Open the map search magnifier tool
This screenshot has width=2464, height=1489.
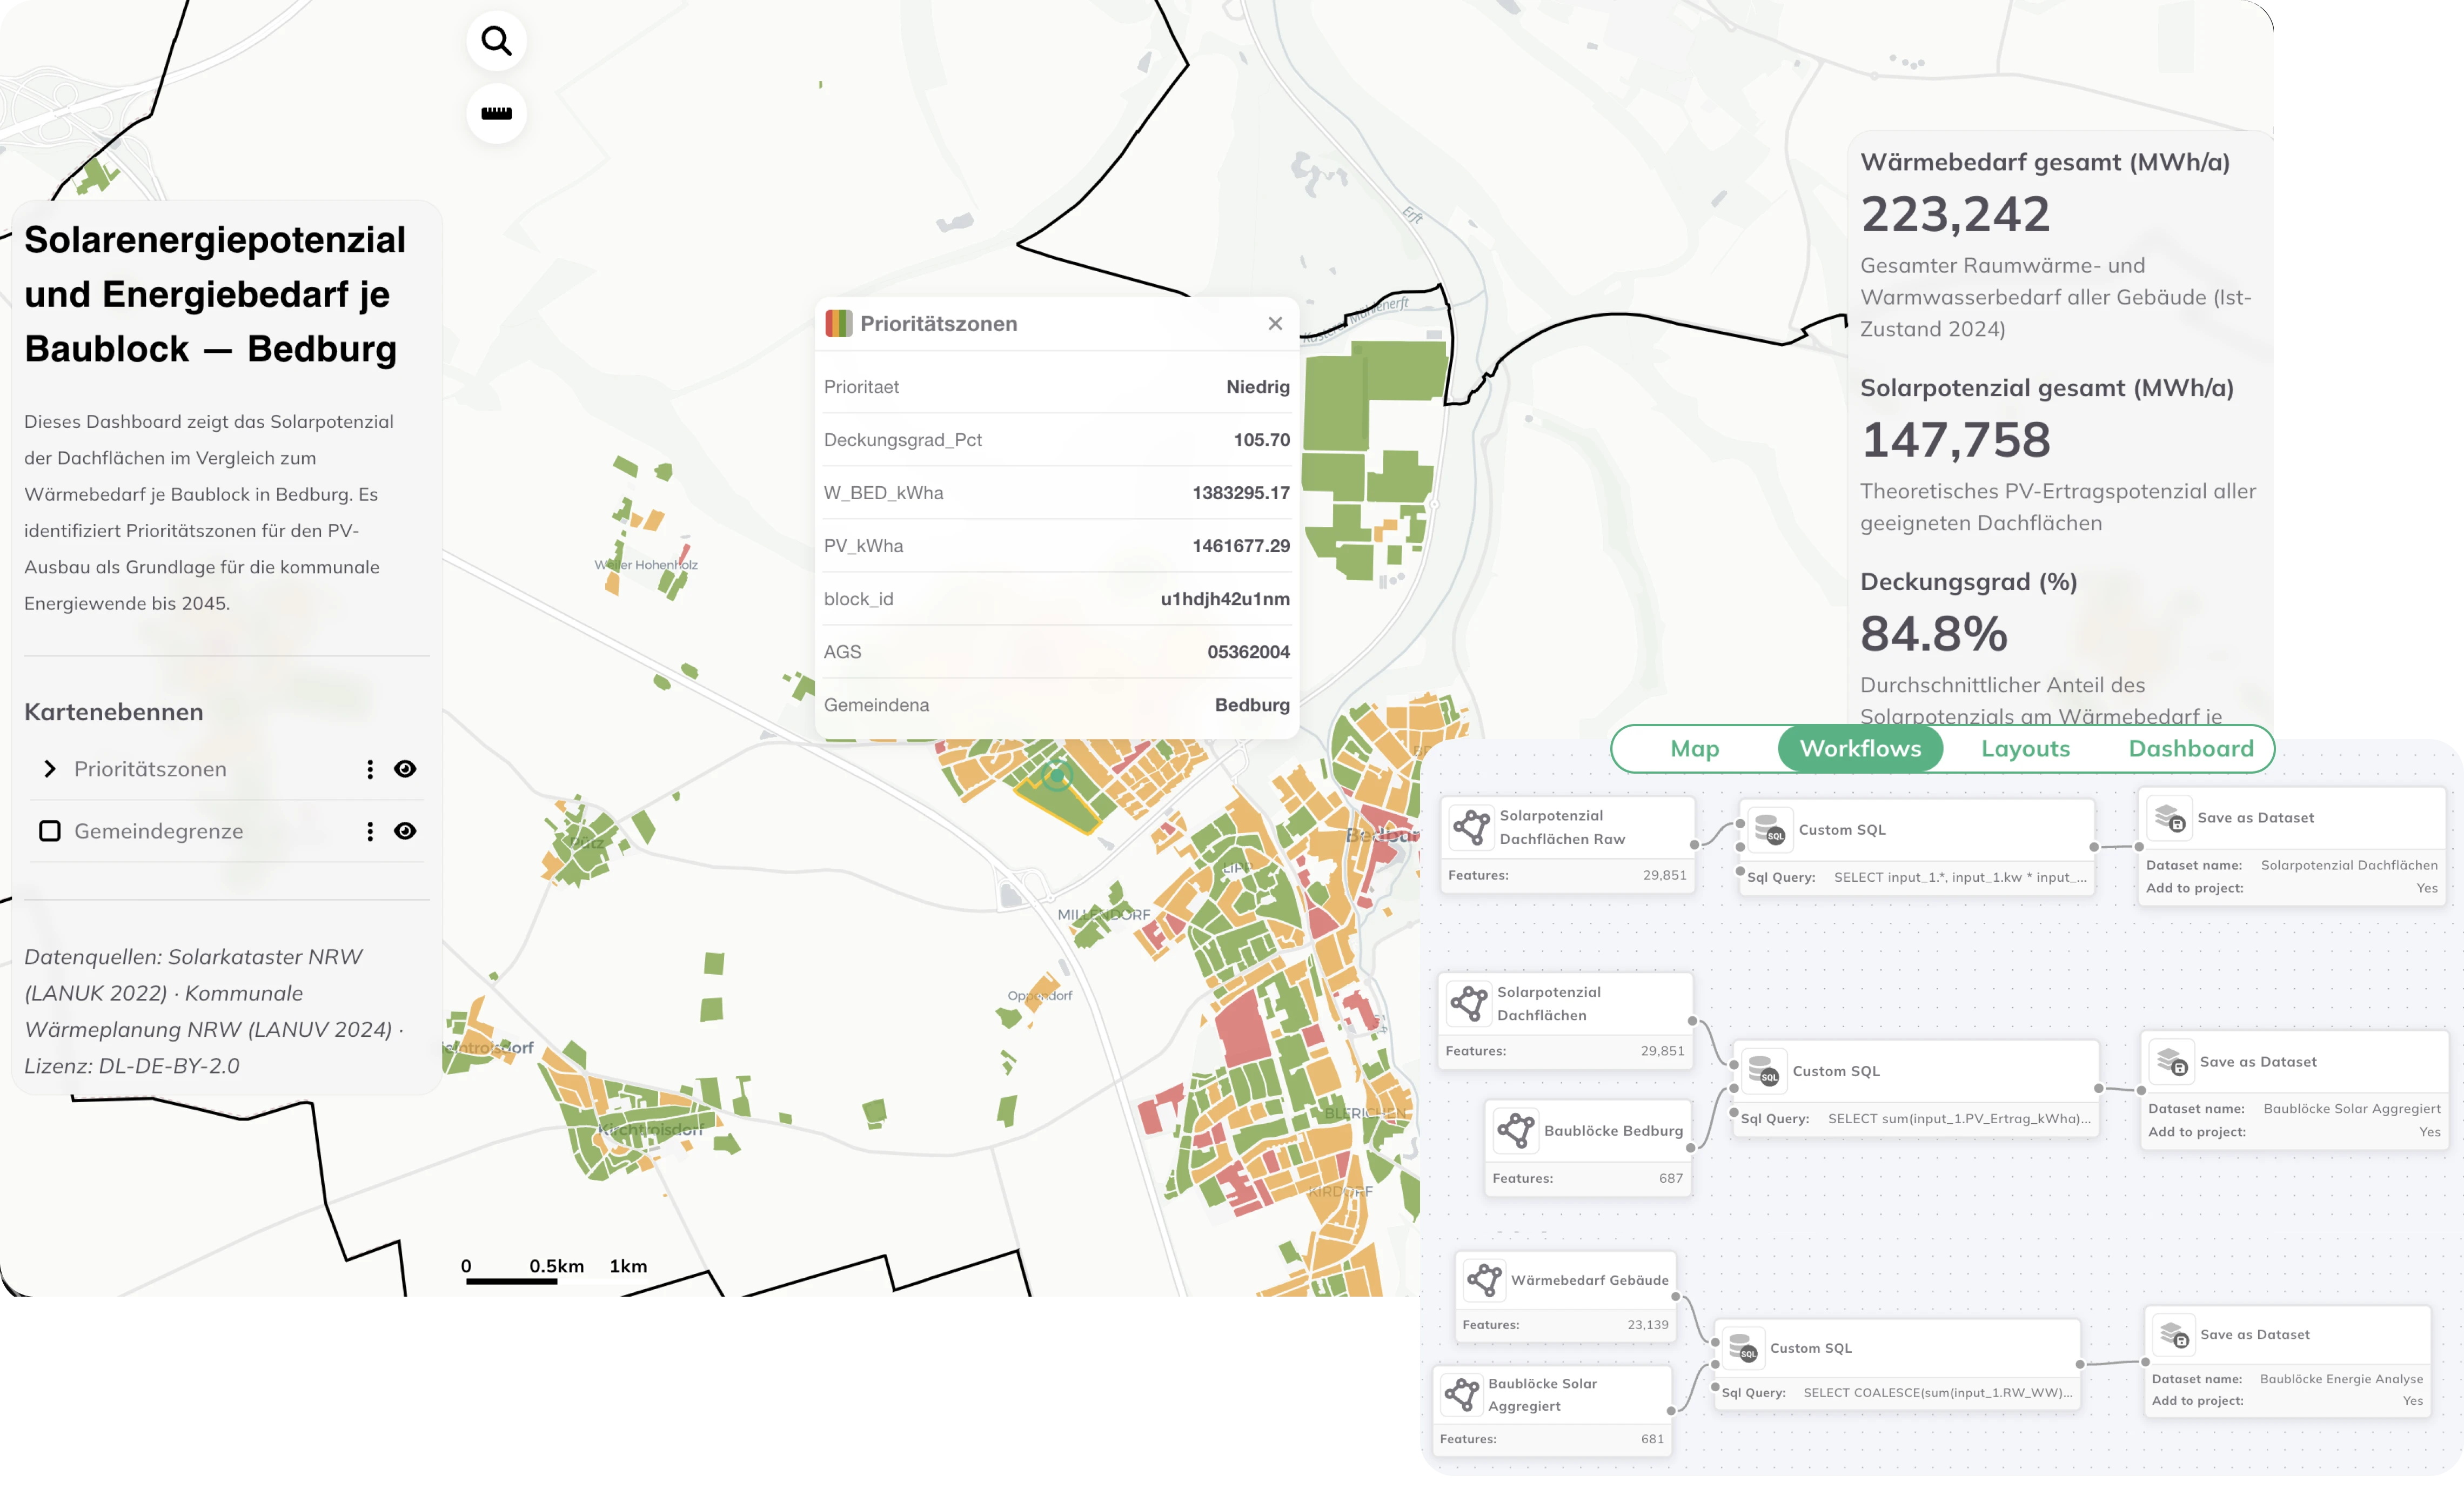496,41
